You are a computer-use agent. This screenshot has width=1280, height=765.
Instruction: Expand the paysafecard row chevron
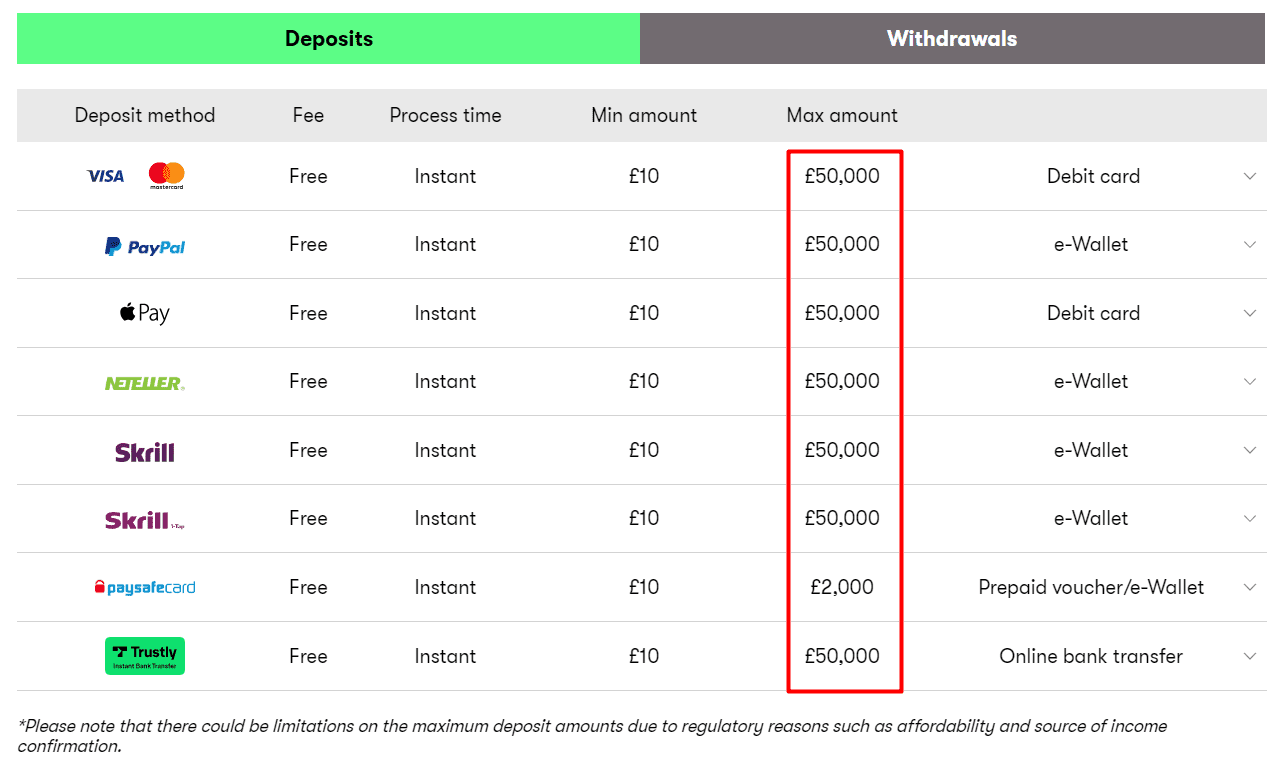tap(1250, 587)
